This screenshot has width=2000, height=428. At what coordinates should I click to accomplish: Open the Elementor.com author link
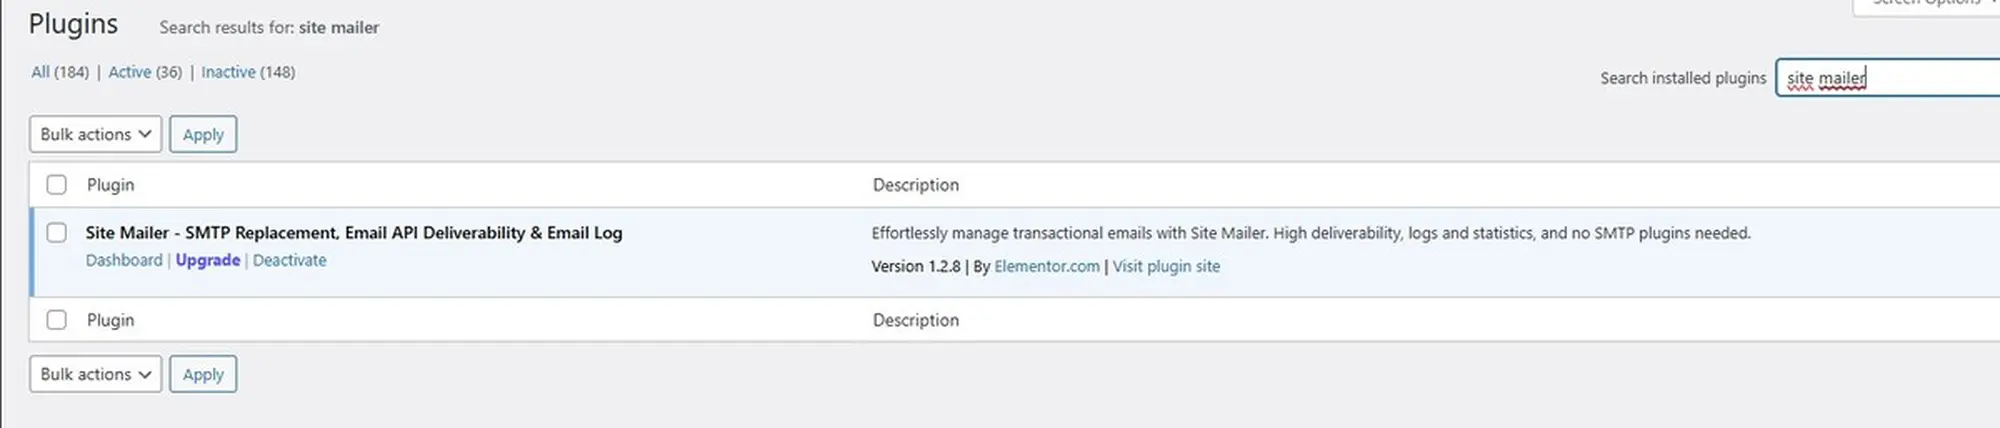pyautogui.click(x=1046, y=266)
